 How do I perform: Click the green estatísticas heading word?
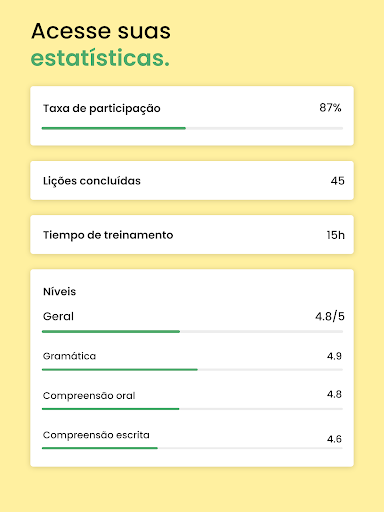point(100,58)
